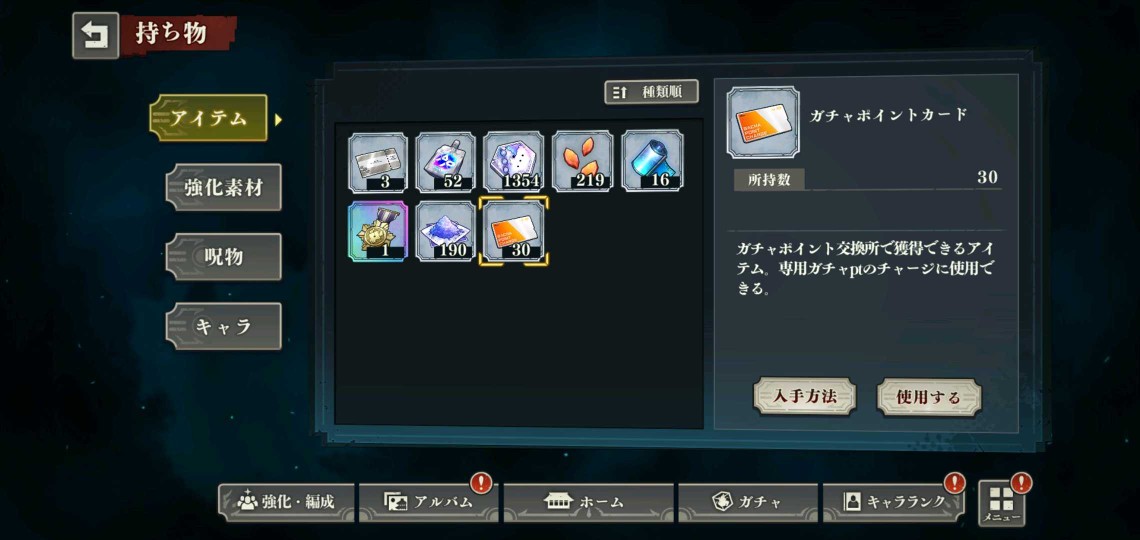Switch to the 呪物 tab
The width and height of the screenshot is (1140, 540).
[223, 257]
